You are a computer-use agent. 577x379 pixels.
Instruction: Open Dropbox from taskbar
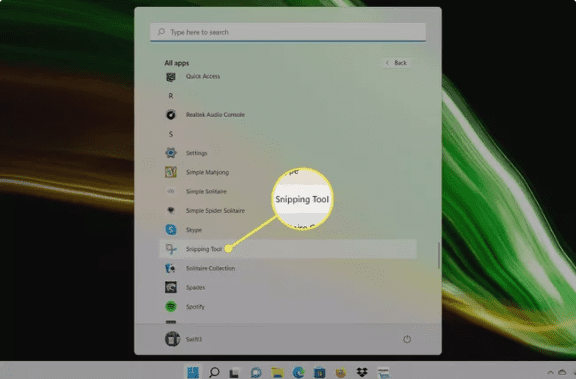pos(362,372)
